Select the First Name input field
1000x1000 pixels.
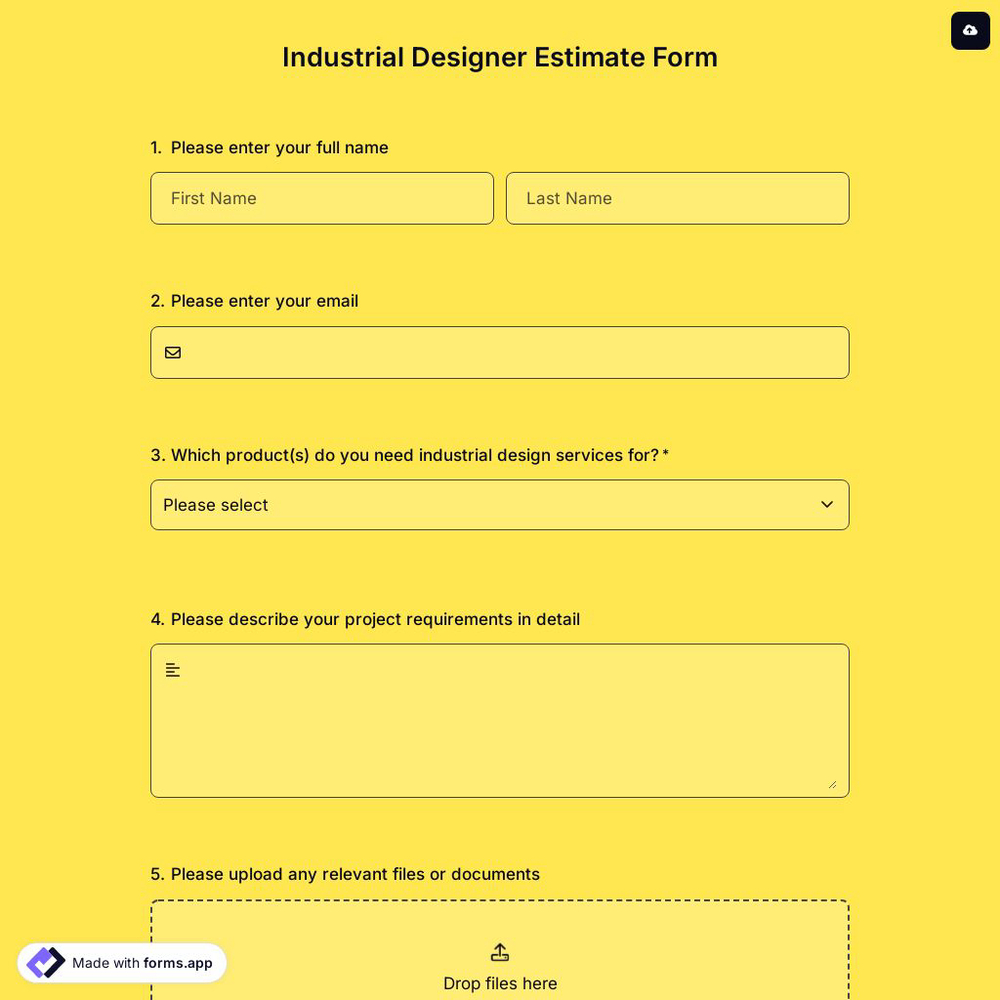click(322, 198)
